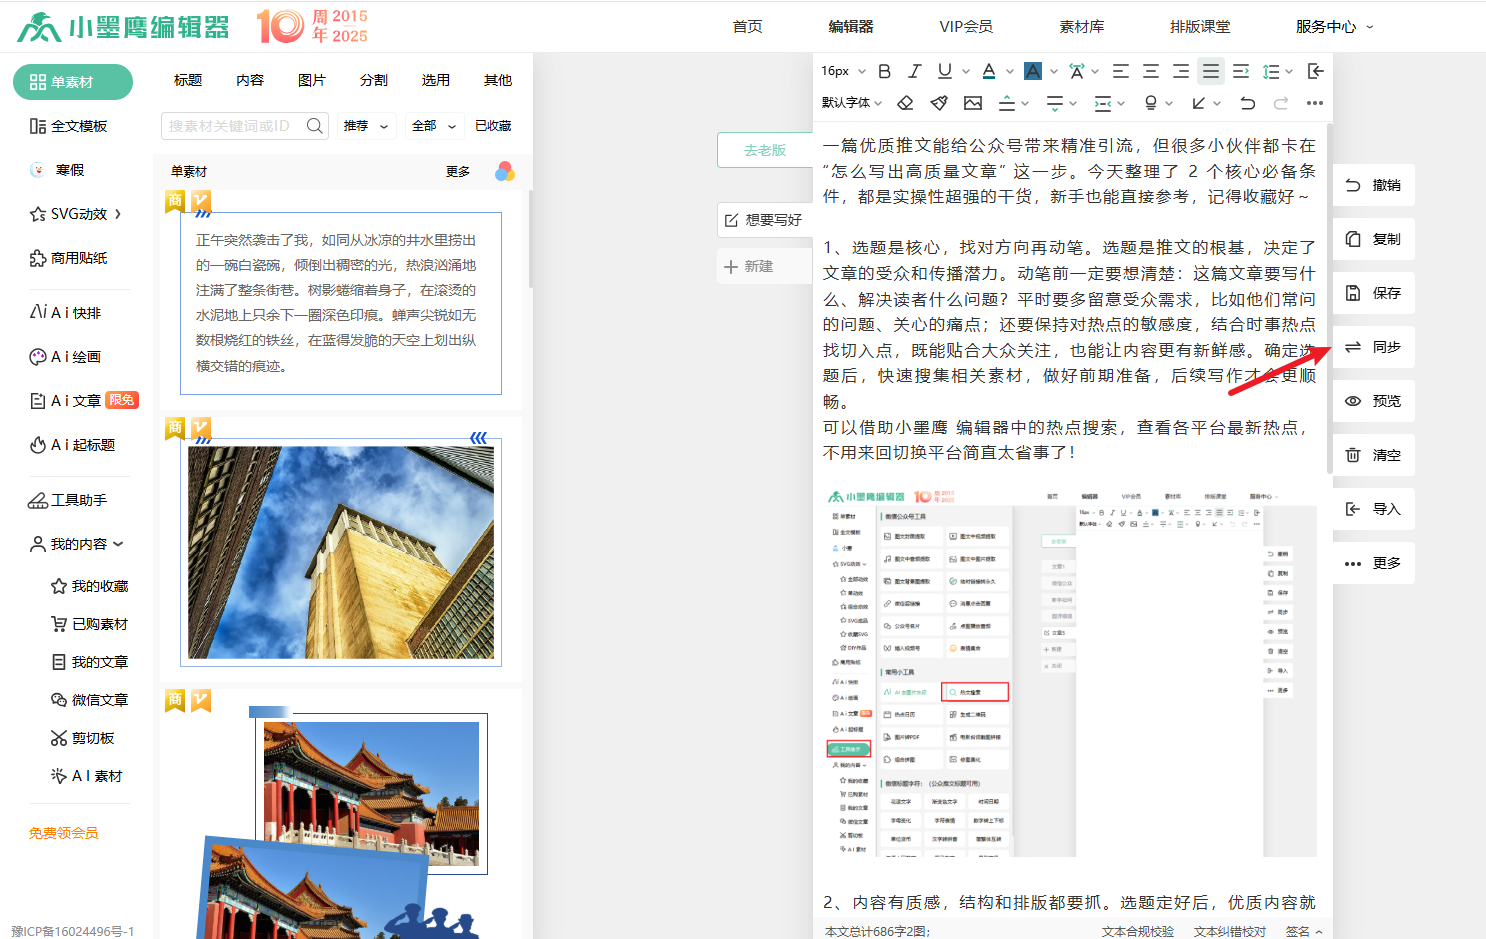Click the insert image toolbar icon
The image size is (1486, 939).
pos(973,103)
